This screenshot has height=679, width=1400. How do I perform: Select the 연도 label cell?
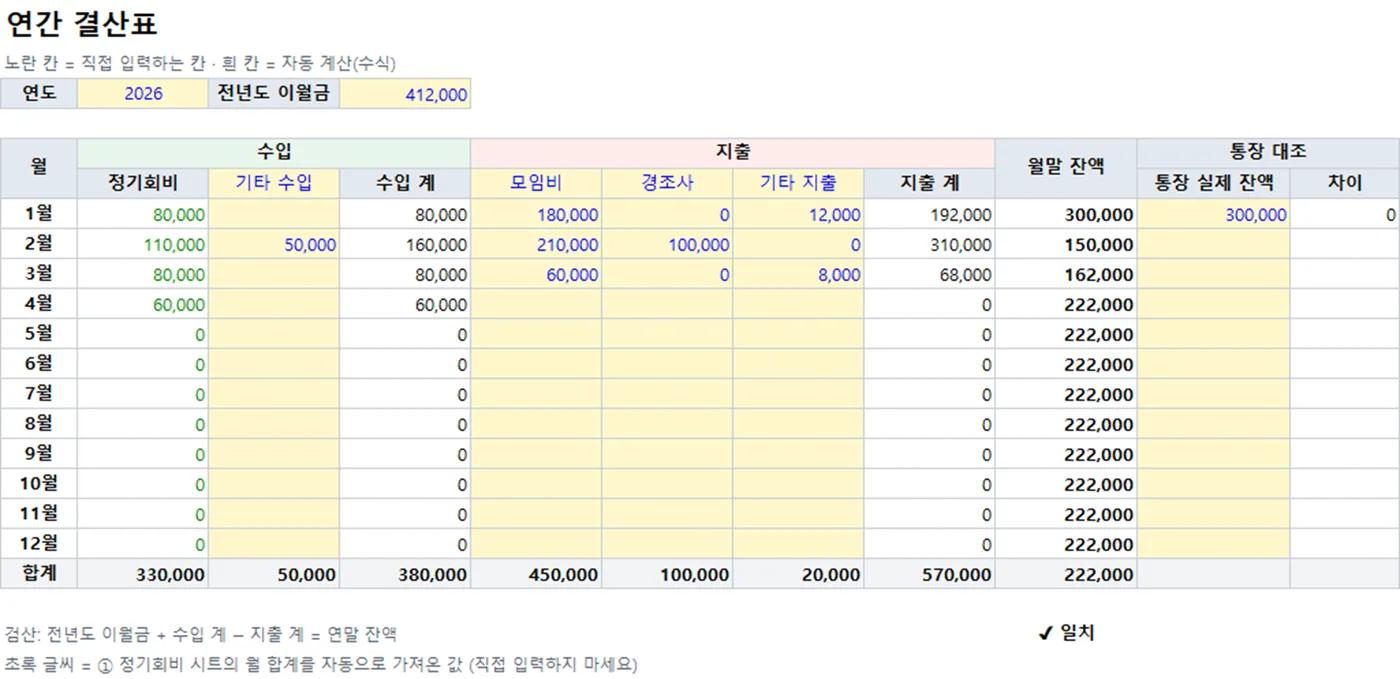coord(39,94)
